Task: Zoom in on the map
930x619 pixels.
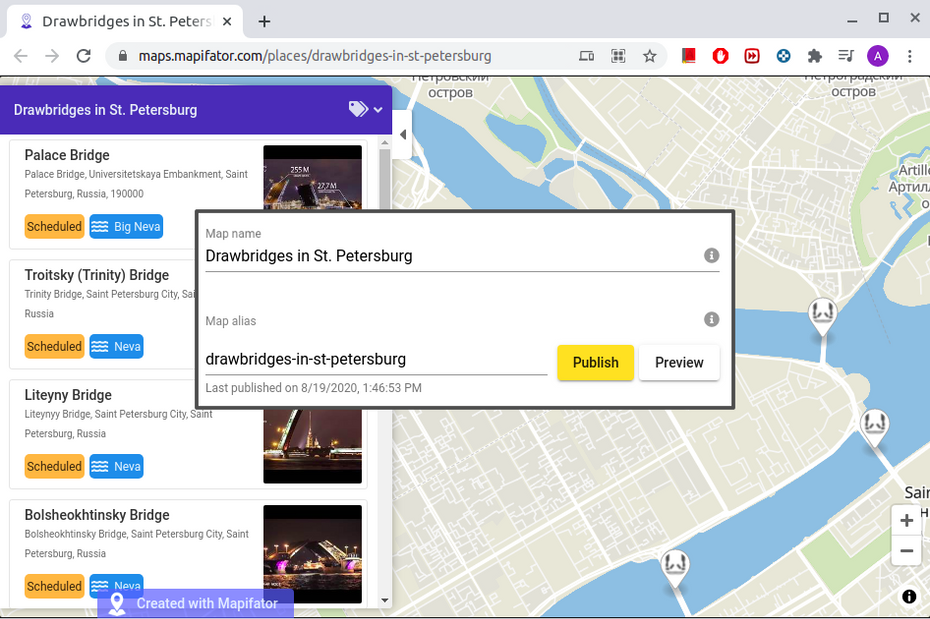Action: pos(906,520)
